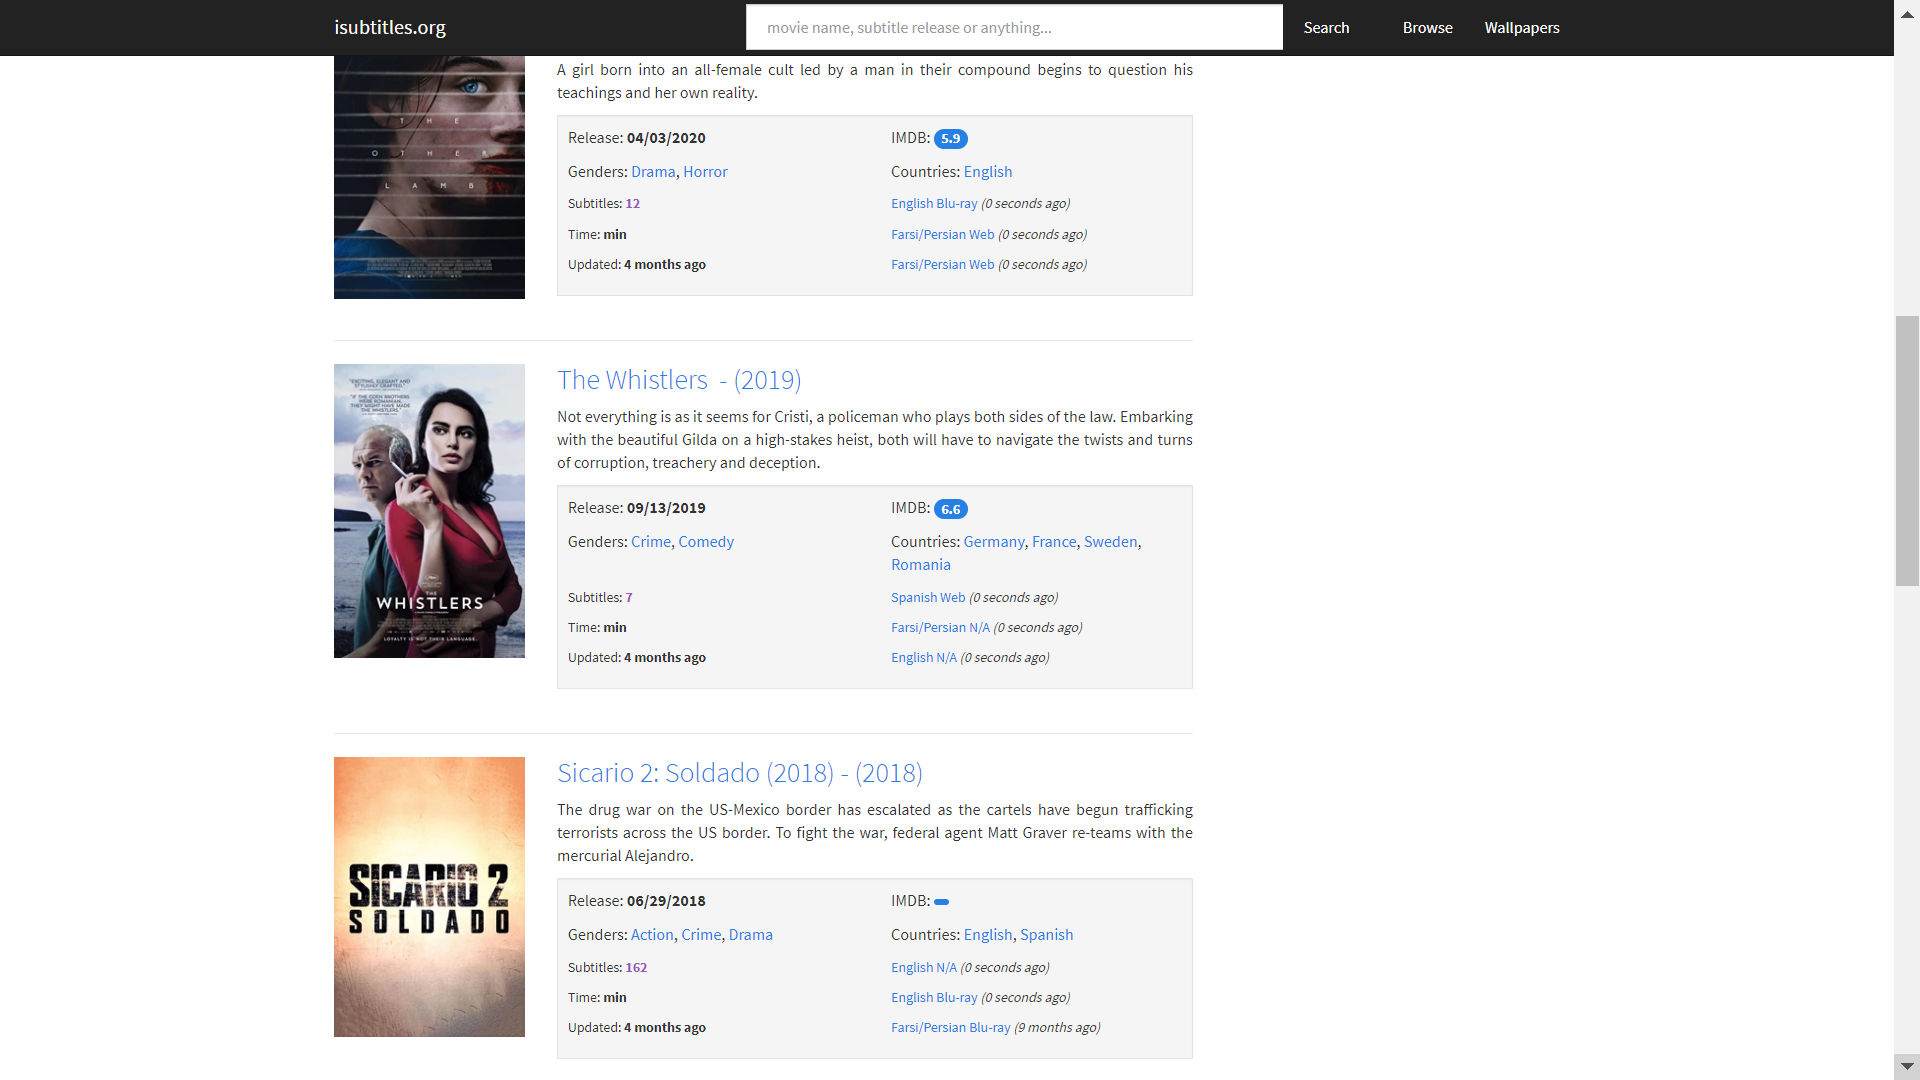The width and height of the screenshot is (1920, 1080).
Task: Open the Wallpapers menu item
Action: click(x=1521, y=27)
